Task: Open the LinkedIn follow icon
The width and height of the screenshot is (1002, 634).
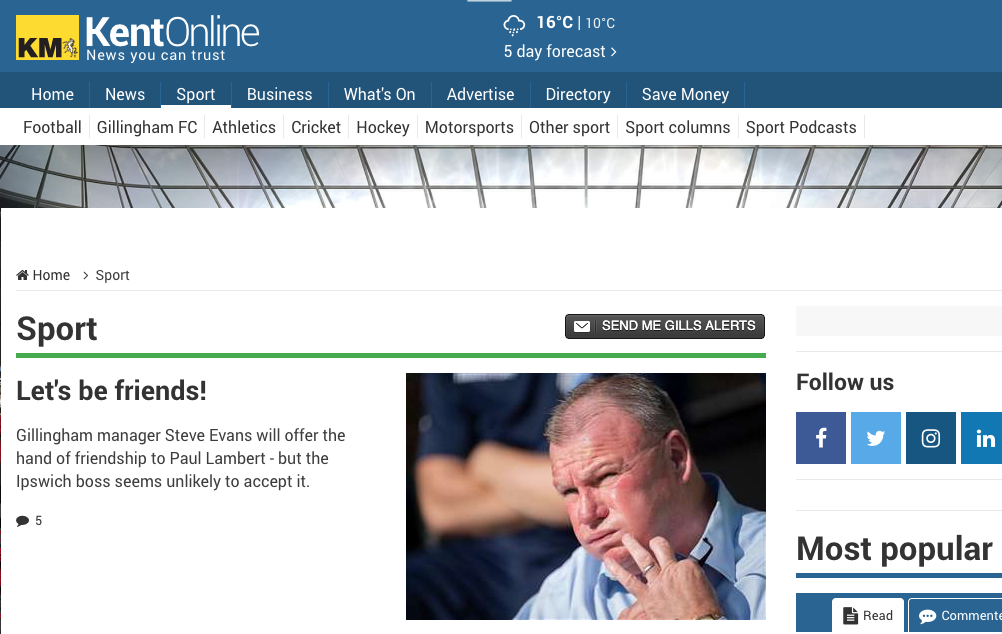Action: click(982, 438)
